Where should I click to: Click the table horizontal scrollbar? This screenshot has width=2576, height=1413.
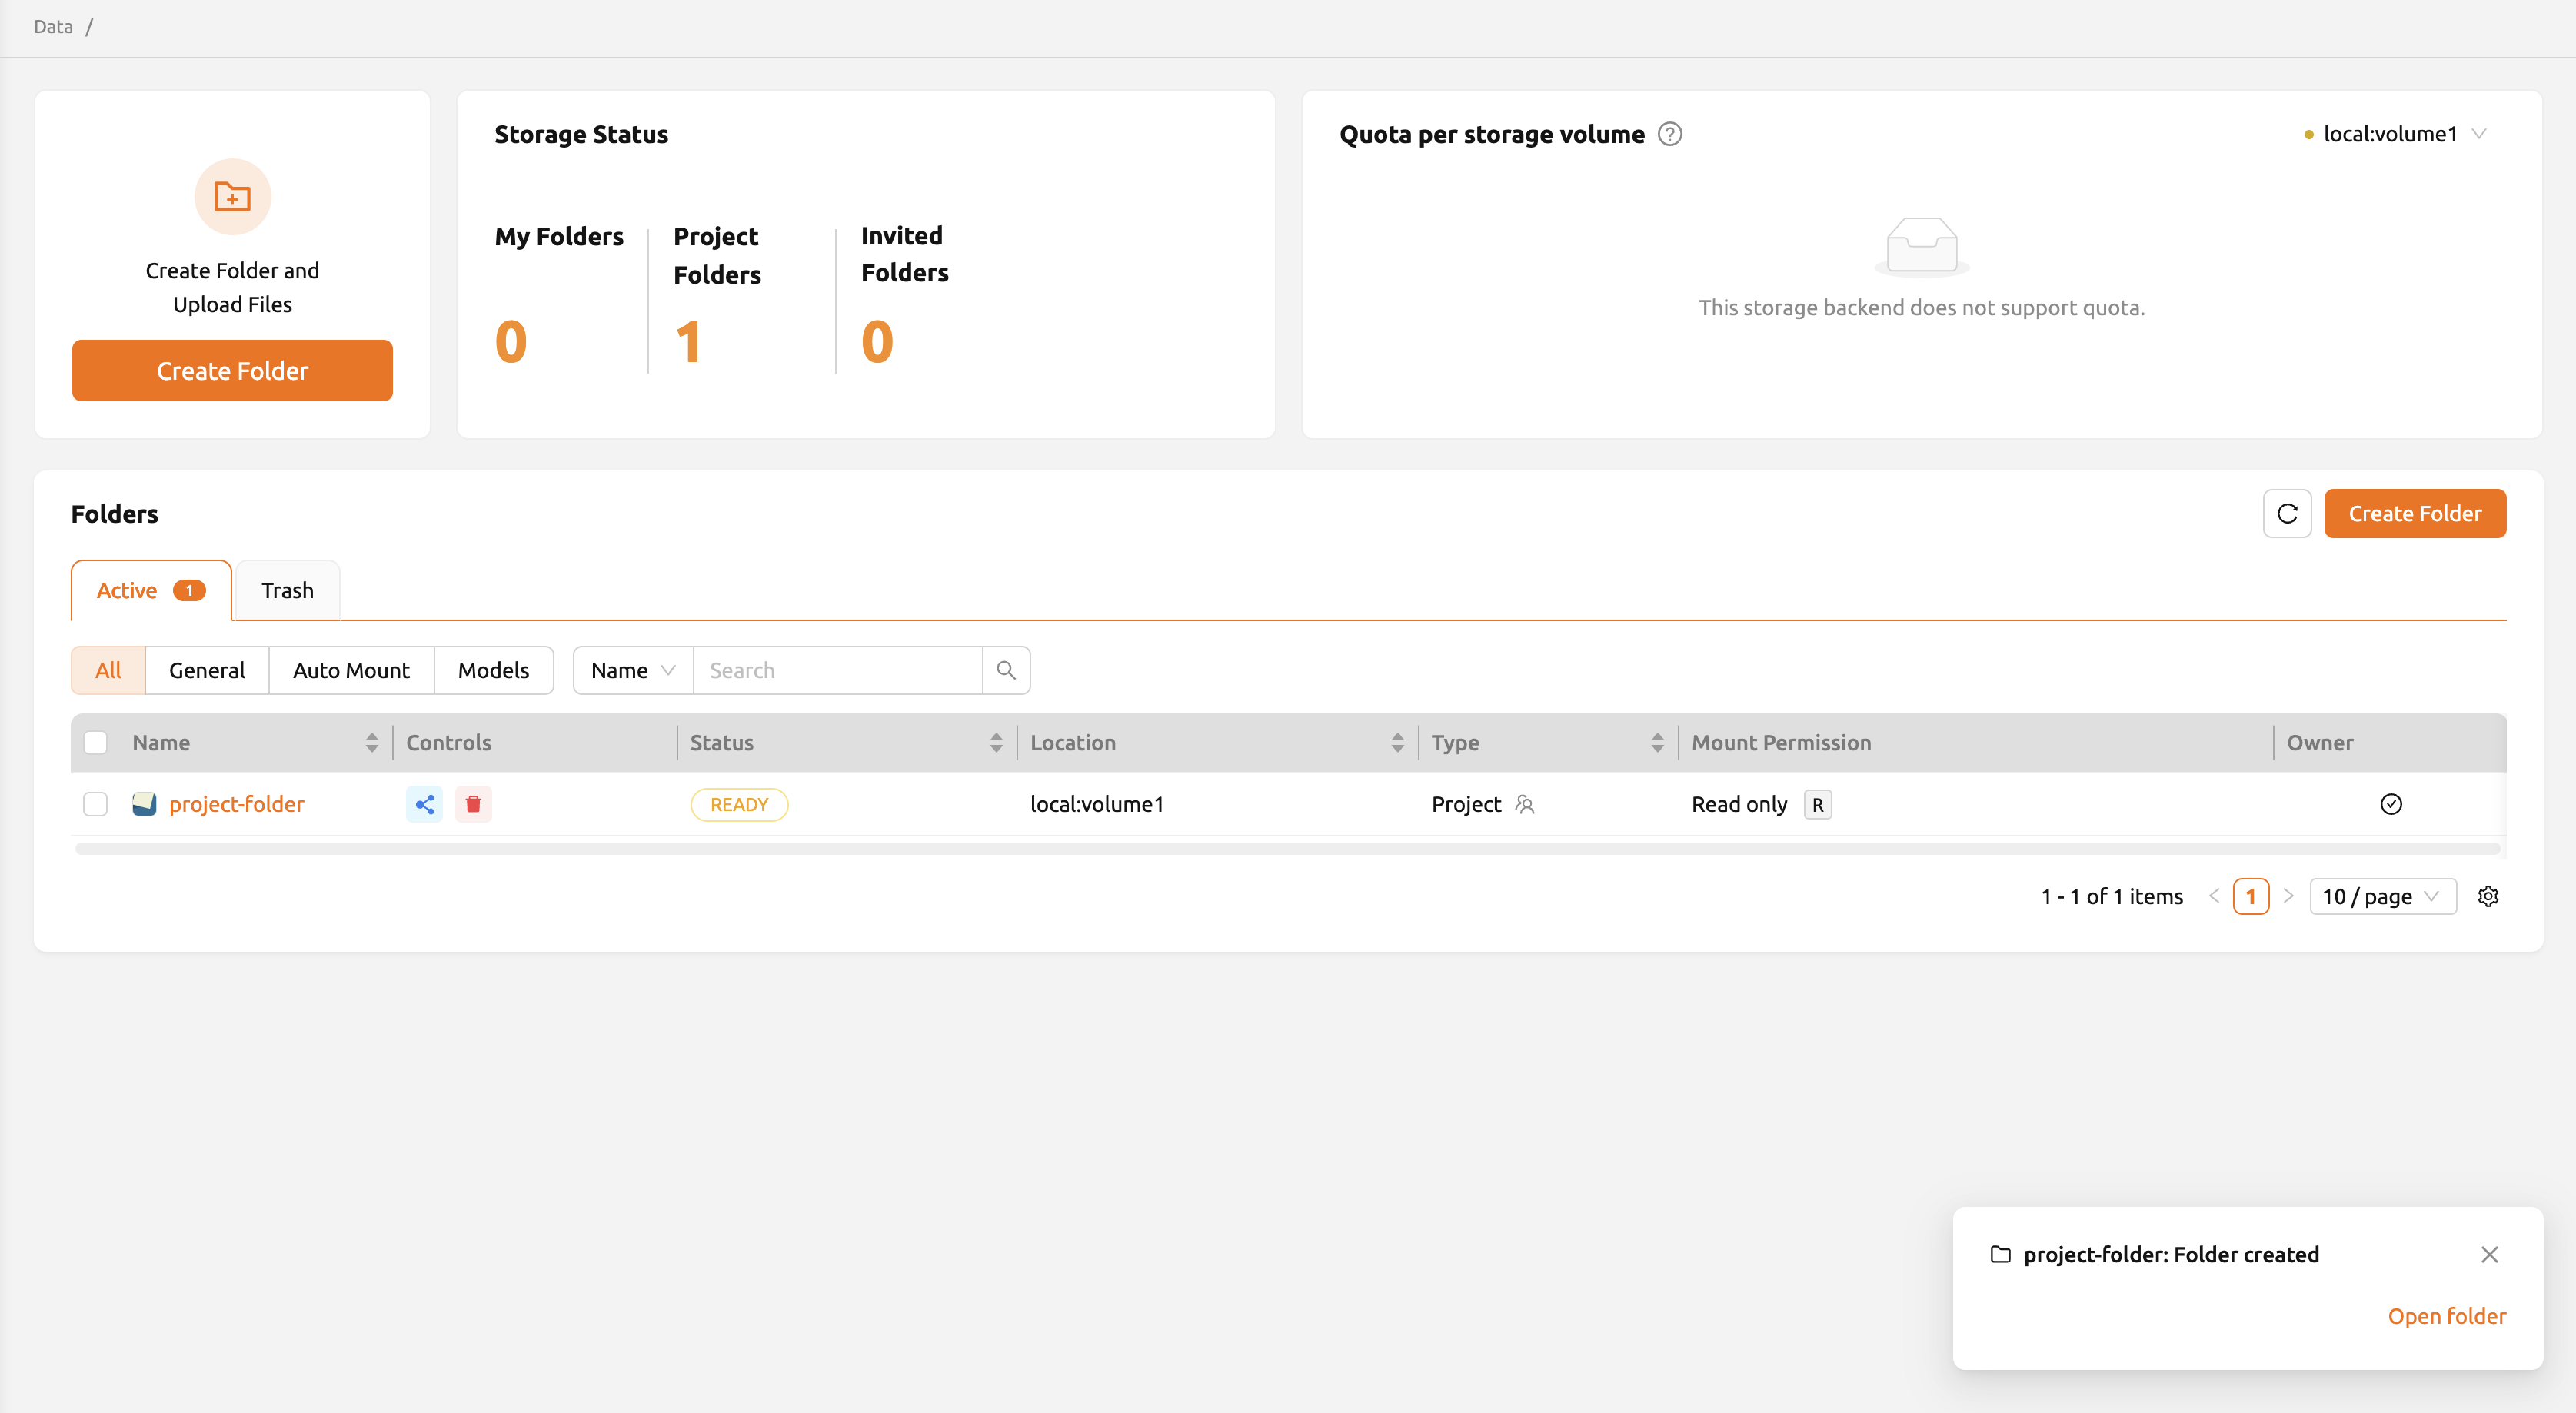1288,849
